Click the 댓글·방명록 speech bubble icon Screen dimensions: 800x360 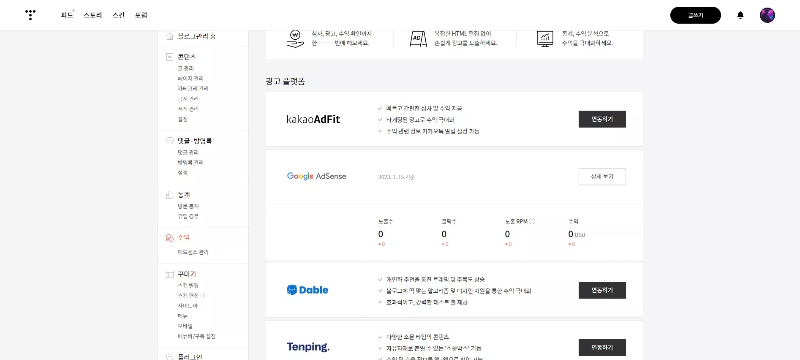[x=170, y=140]
